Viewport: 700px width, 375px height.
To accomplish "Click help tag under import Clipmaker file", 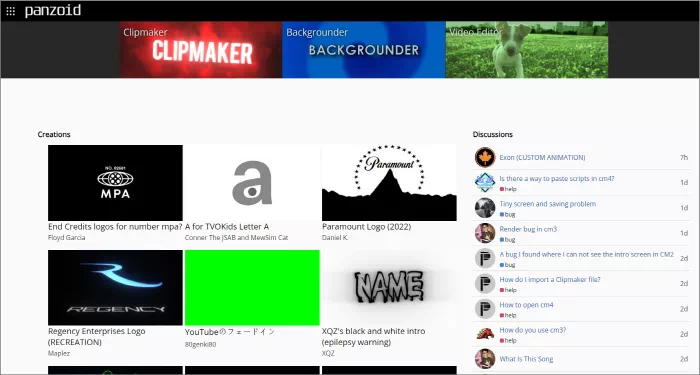I will coord(508,290).
